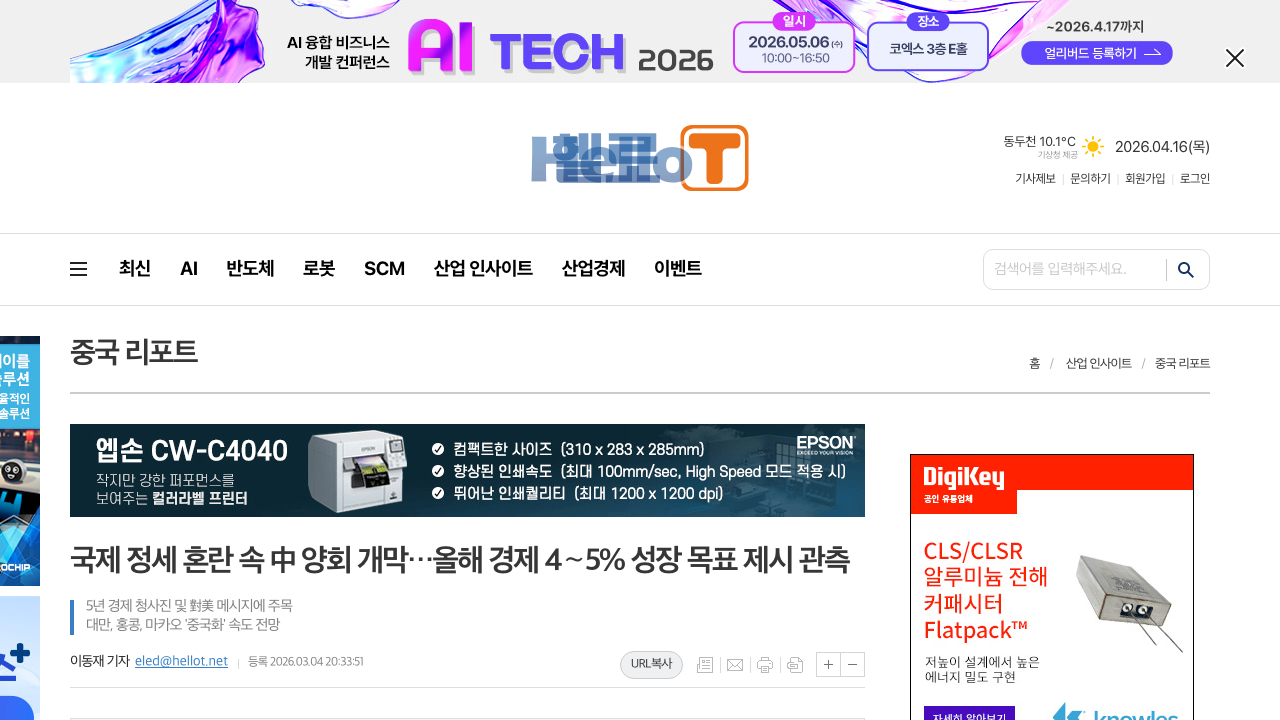Open the hamburger menu icon
Screen dimensions: 1280x720
click(79, 269)
